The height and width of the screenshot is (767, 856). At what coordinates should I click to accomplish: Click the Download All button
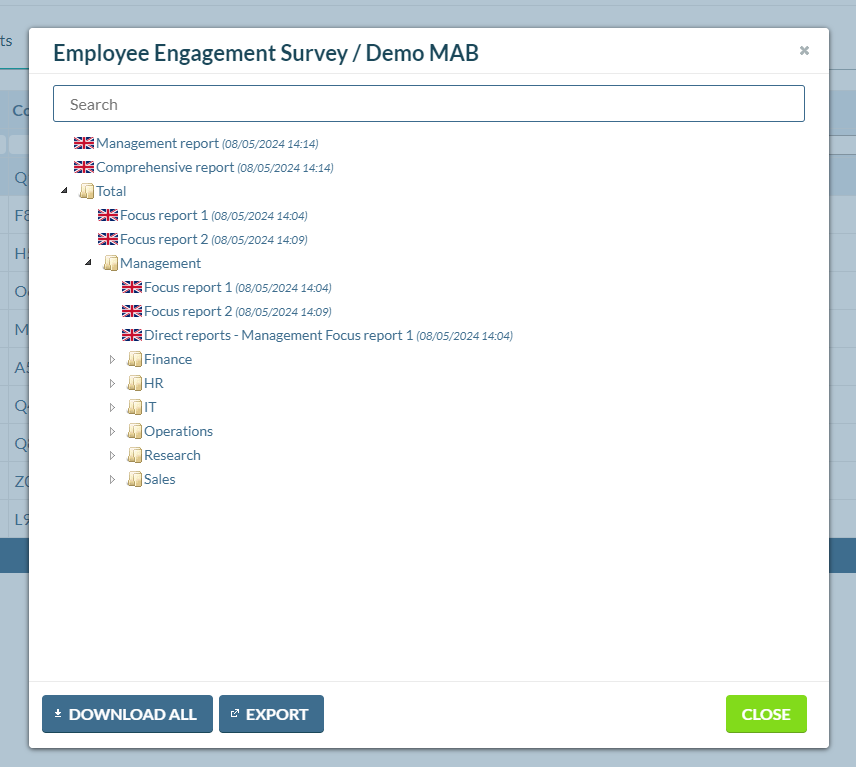pos(127,714)
